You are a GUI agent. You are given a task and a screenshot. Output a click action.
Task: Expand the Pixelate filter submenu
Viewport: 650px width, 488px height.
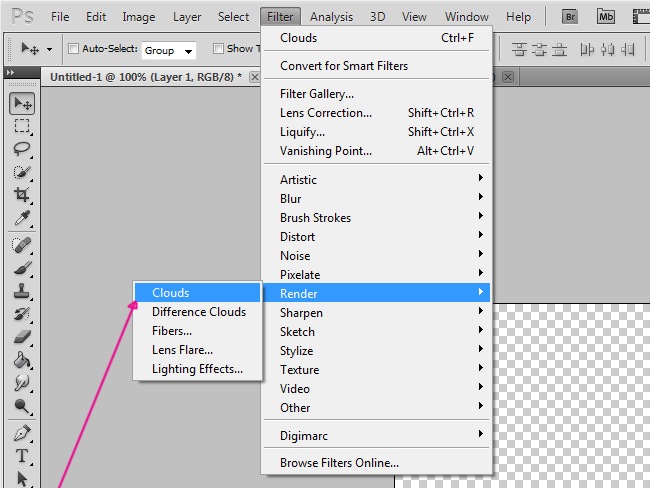point(376,274)
